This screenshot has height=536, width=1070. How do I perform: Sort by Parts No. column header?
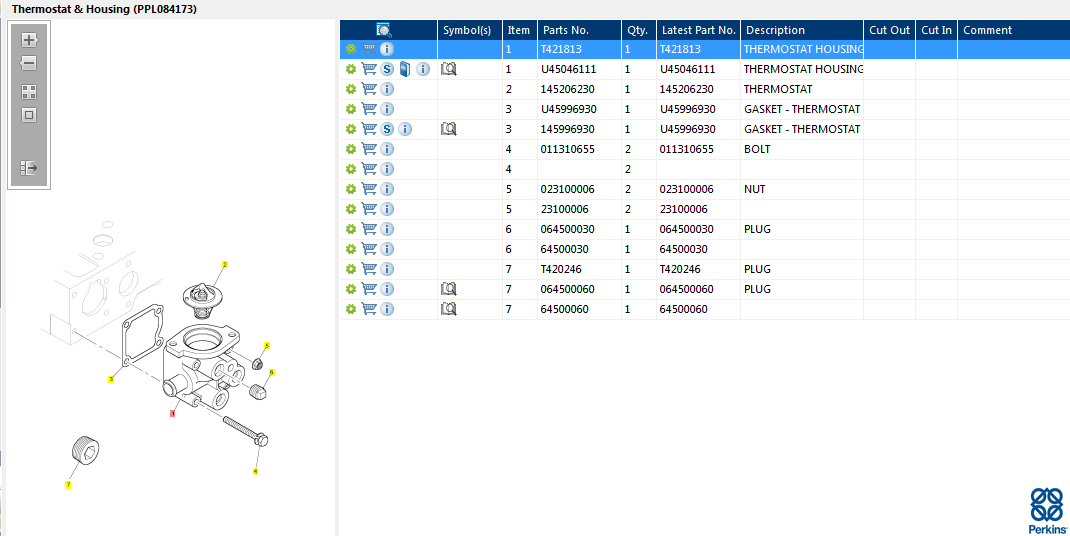579,30
